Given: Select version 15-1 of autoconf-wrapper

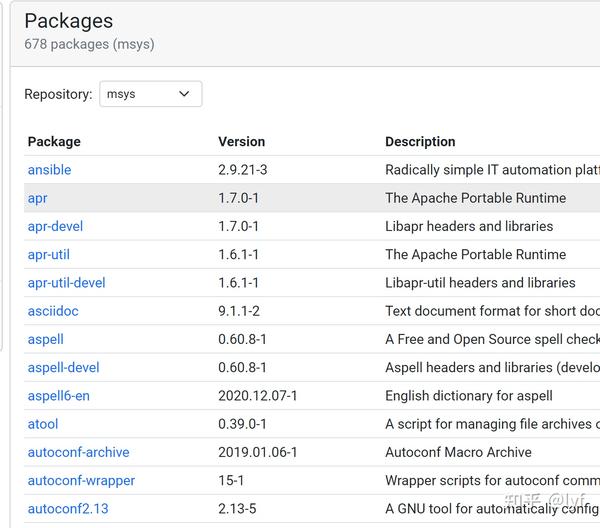Looking at the screenshot, I should pyautogui.click(x=231, y=481).
